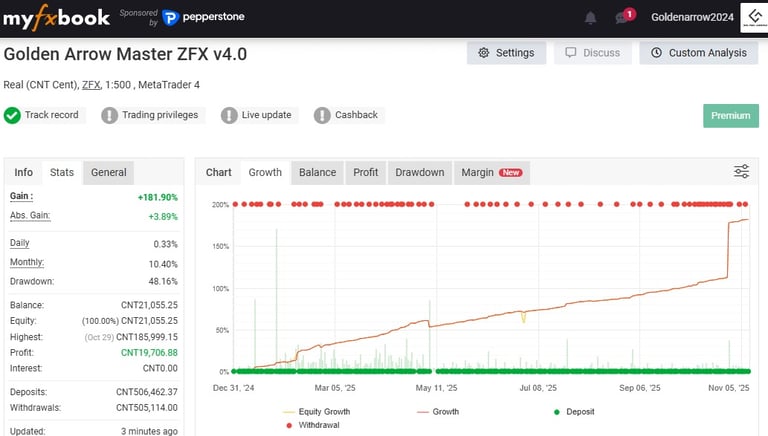Click the '3 minutes ago' updated value
Image resolution: width=768 pixels, height=436 pixels.
(149, 431)
